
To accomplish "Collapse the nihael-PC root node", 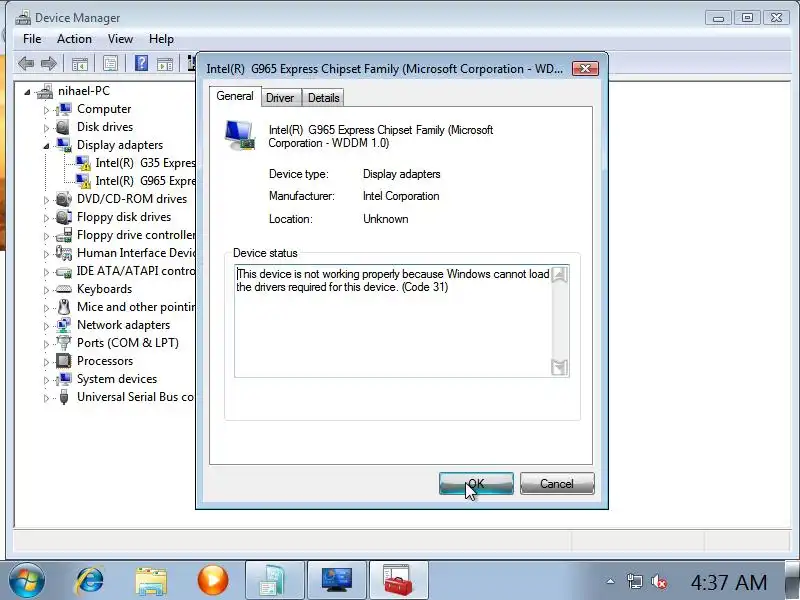I will coord(27,92).
